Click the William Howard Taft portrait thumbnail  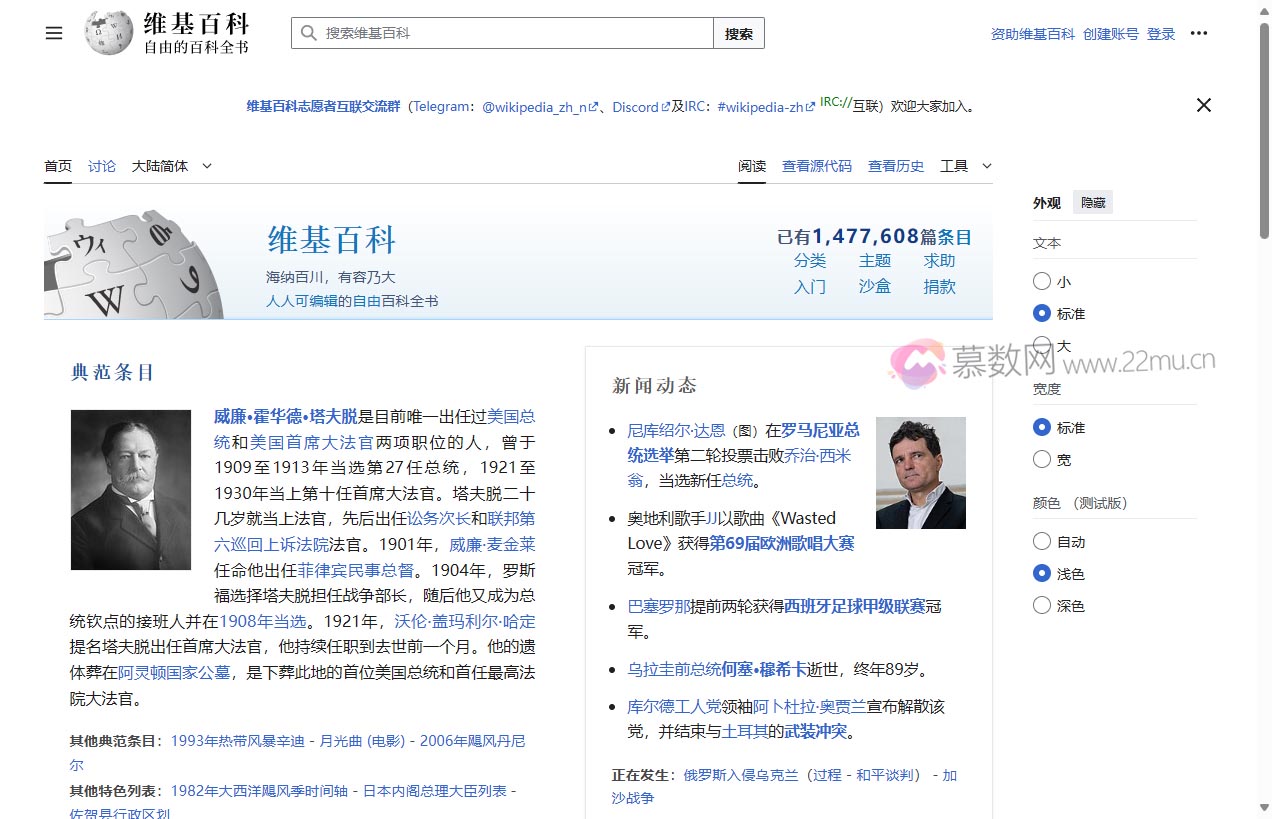click(x=131, y=490)
